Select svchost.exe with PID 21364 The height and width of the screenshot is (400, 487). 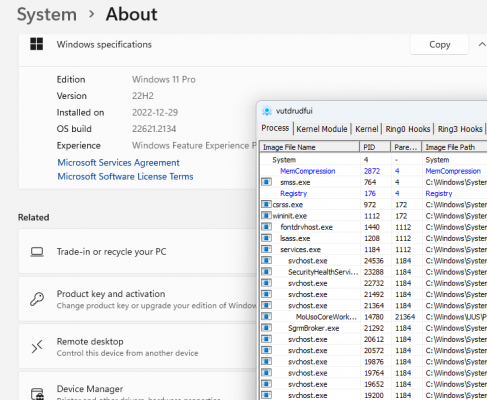coord(308,306)
